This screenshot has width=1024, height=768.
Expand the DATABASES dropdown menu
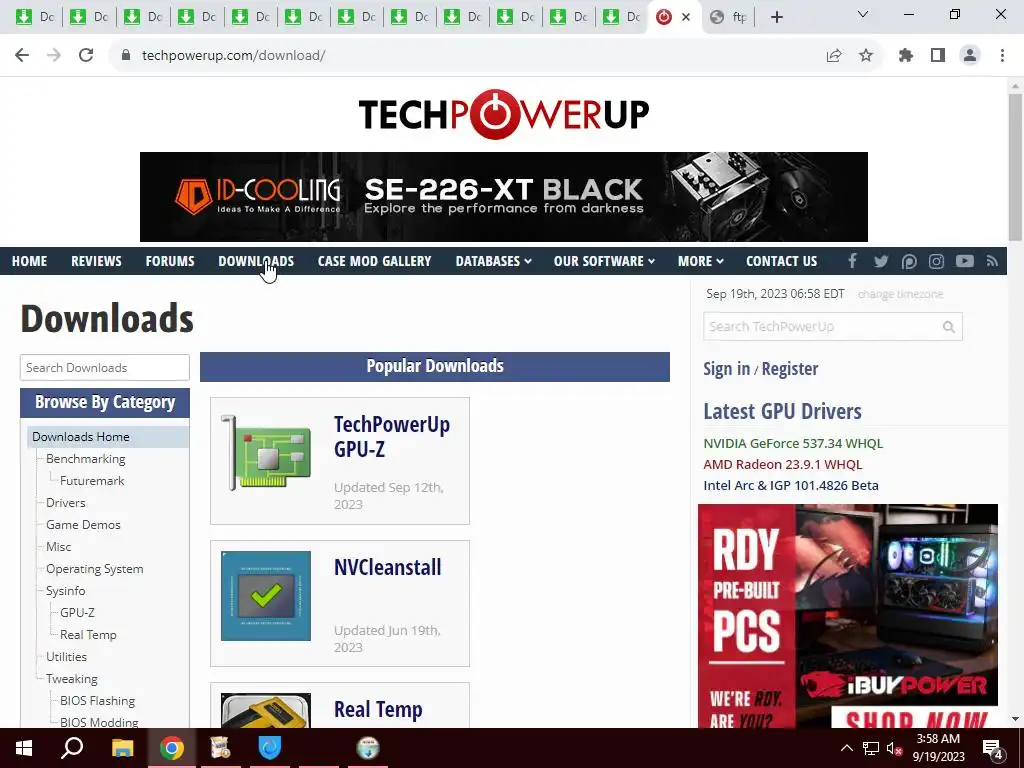[x=493, y=261]
